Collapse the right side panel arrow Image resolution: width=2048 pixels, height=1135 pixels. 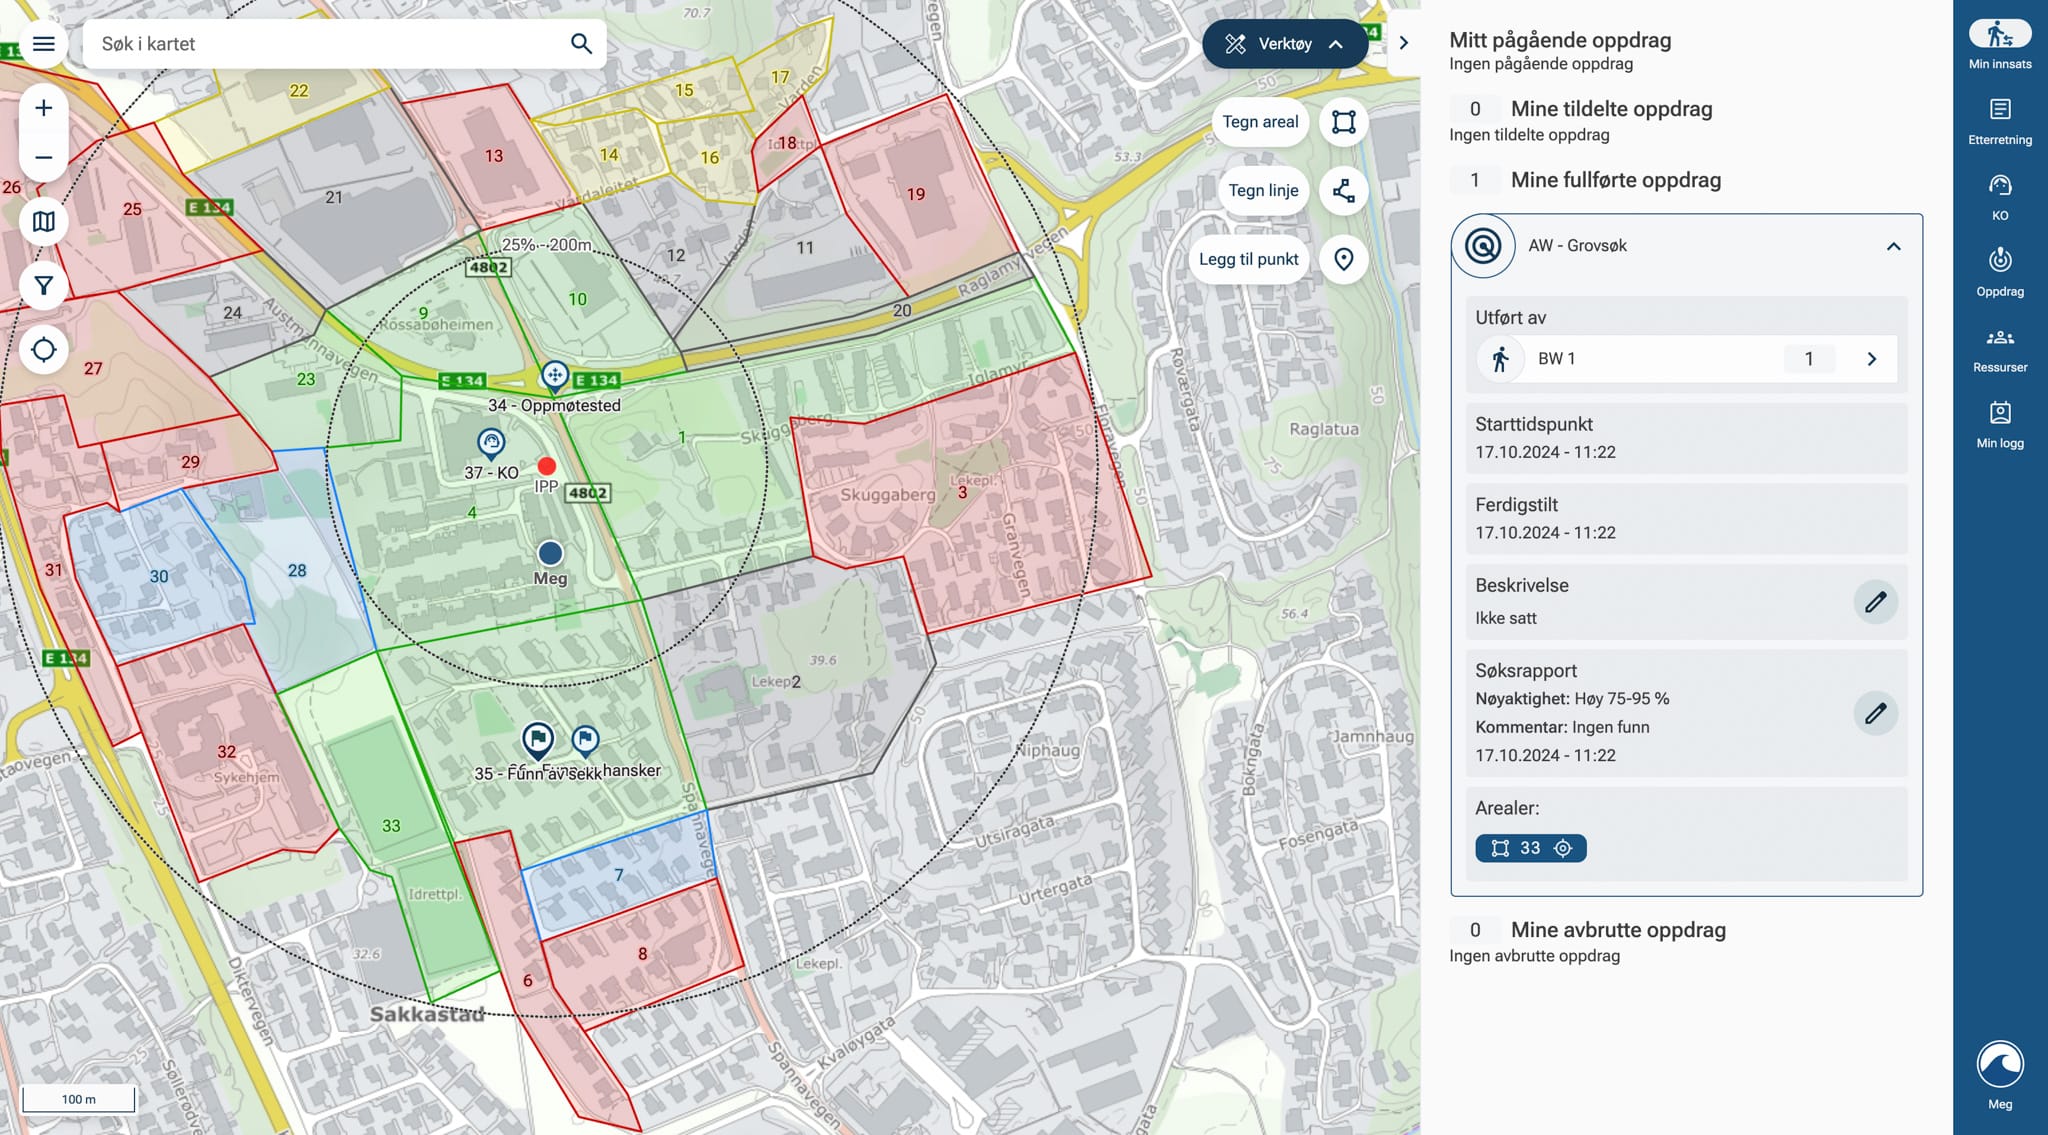tap(1403, 43)
